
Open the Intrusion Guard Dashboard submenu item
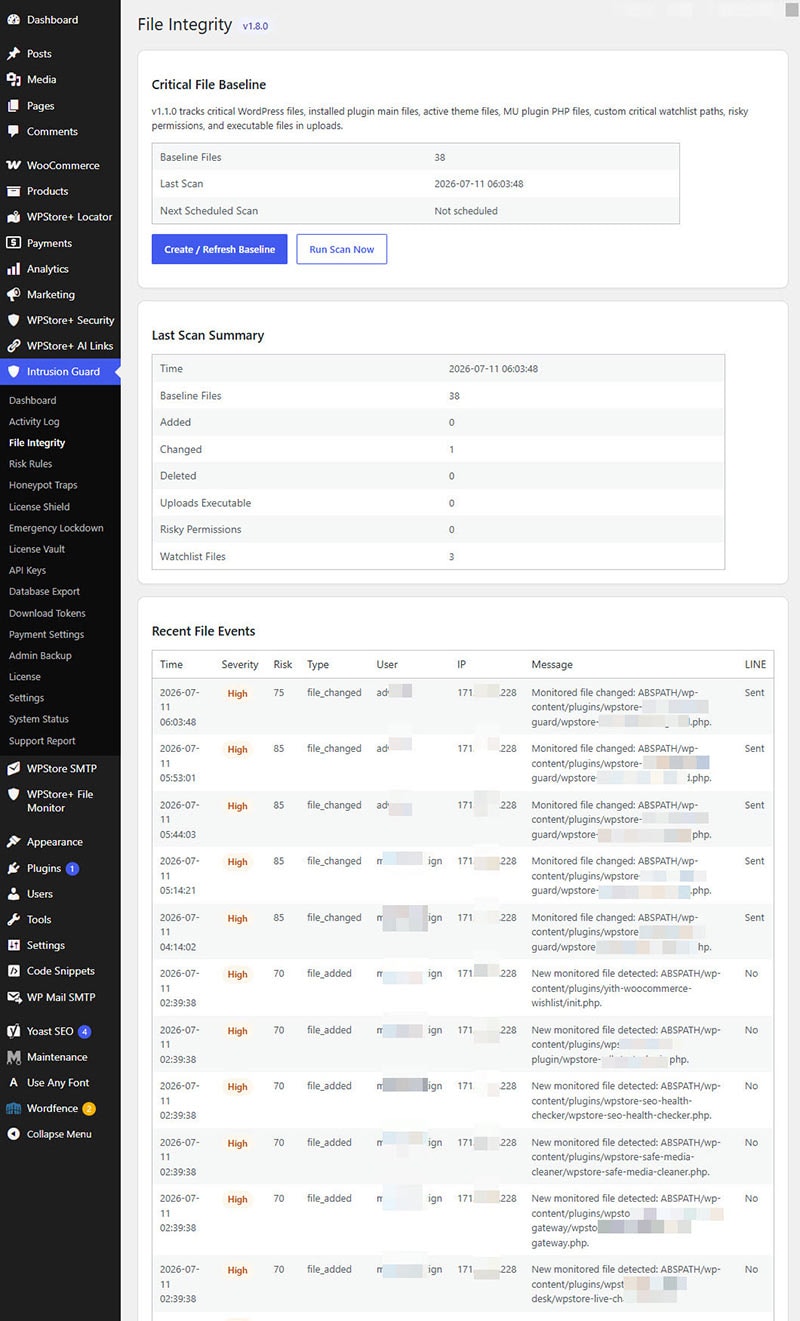pyautogui.click(x=33, y=401)
